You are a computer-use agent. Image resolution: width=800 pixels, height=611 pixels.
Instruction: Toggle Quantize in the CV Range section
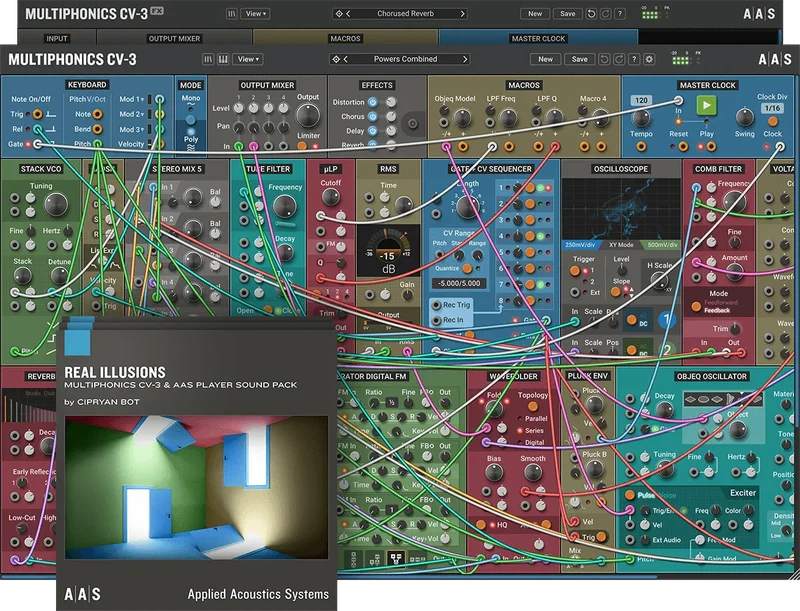click(x=467, y=268)
